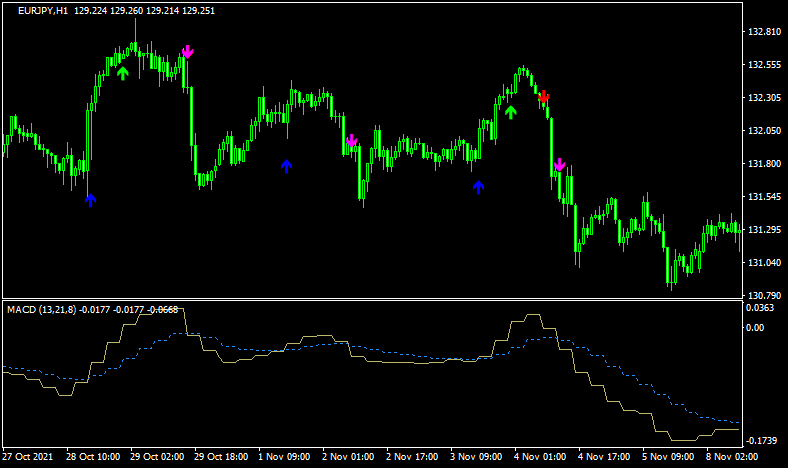
Task: Click the 2 Nov 17:00 time label
Action: coord(412,457)
